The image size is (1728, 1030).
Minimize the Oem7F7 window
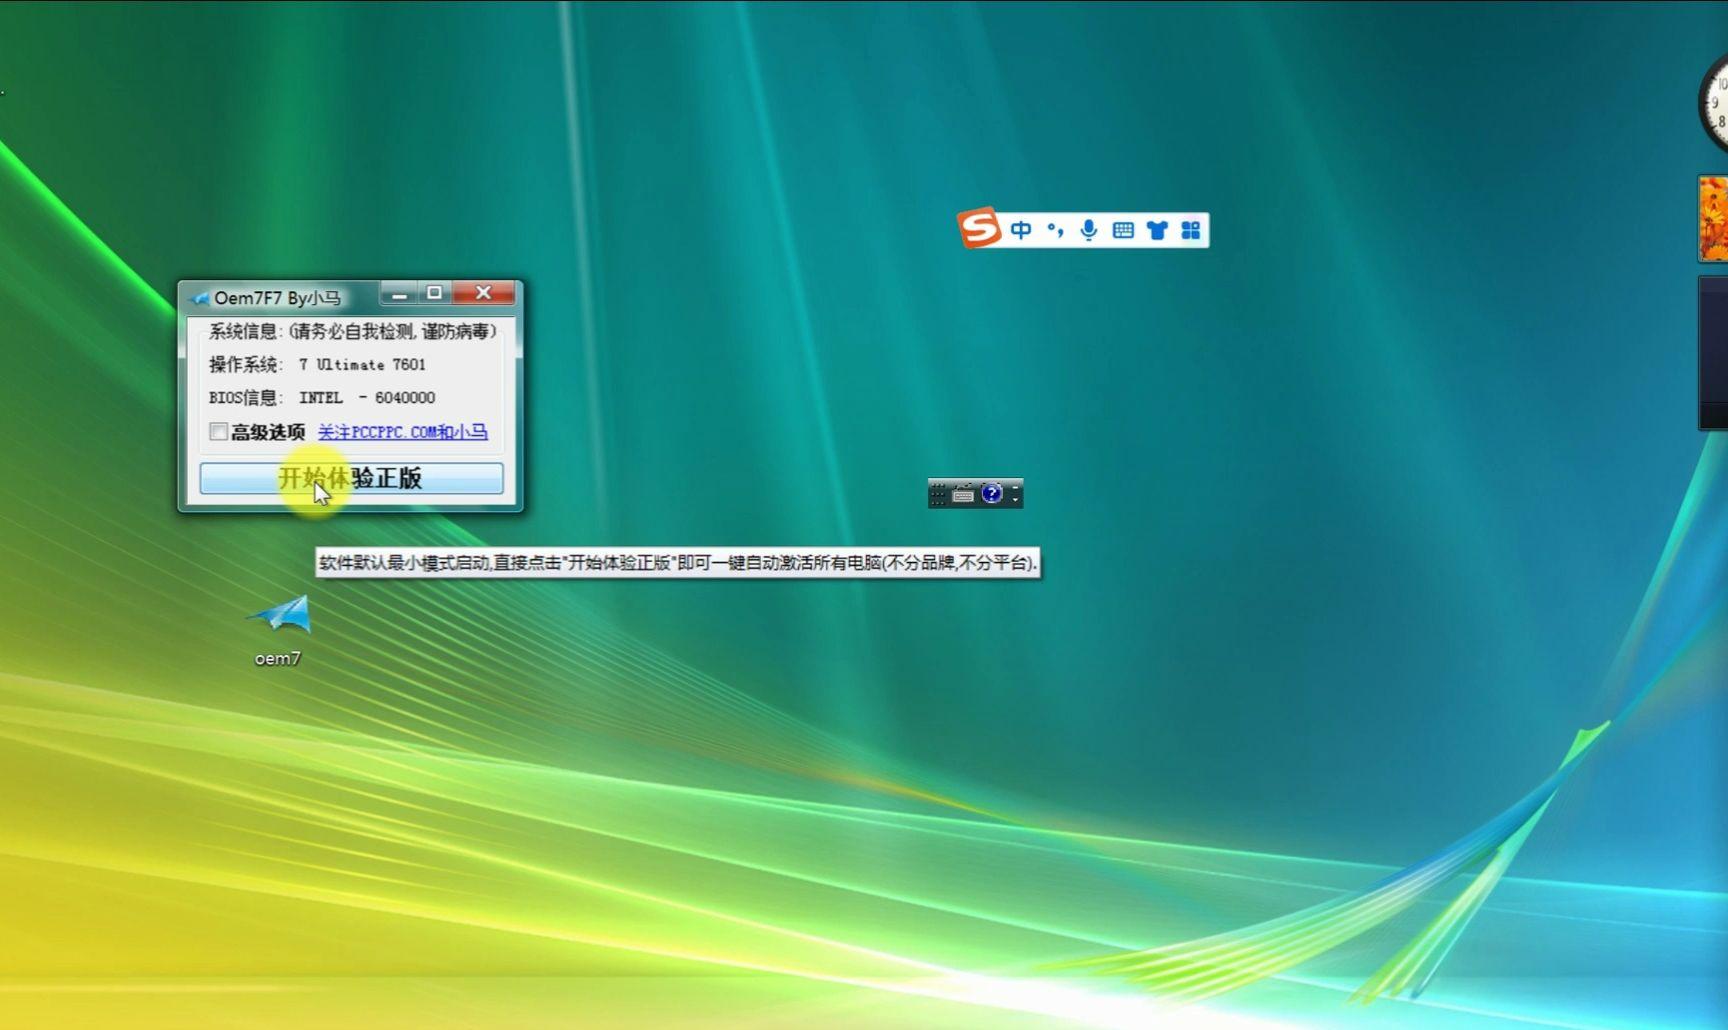[x=399, y=293]
